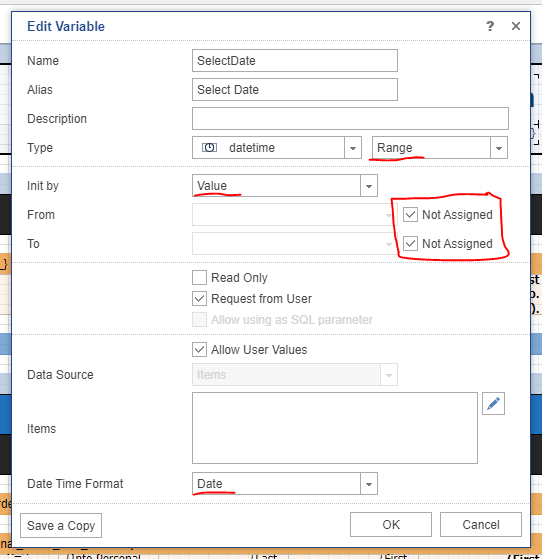
Task: Click the Alias field with Select Date
Action: pos(295,89)
